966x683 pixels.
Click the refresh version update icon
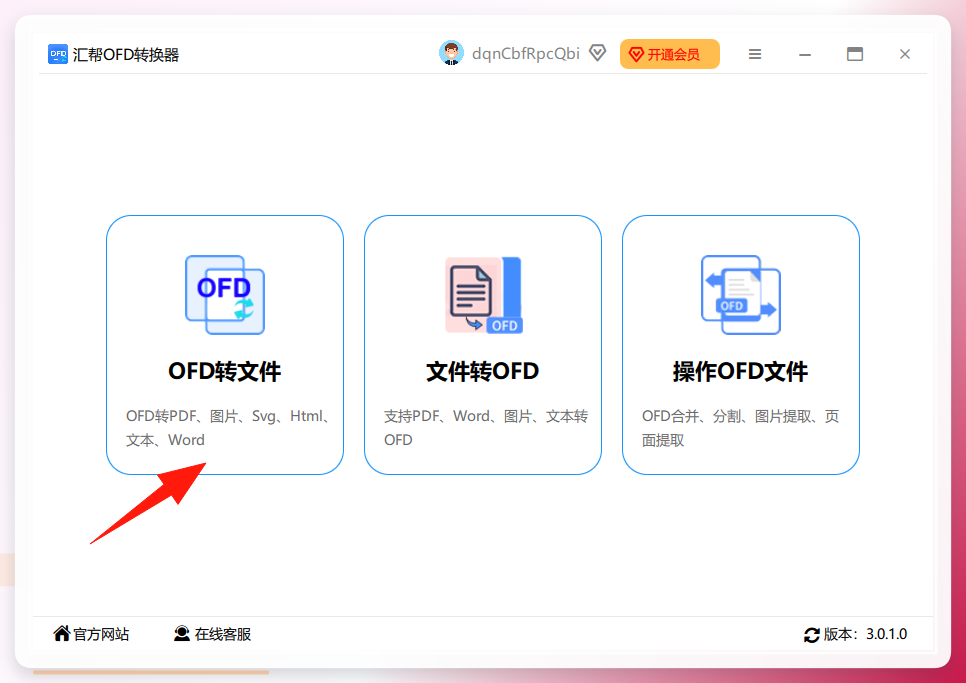812,635
